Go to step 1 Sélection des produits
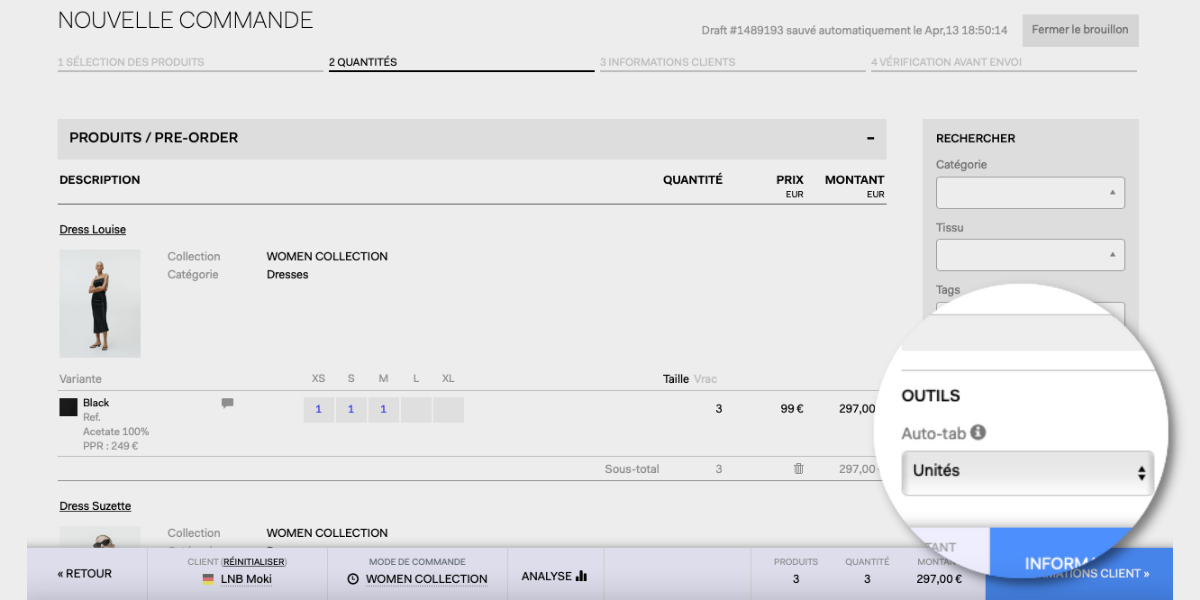The height and width of the screenshot is (600, 1200). (131, 62)
